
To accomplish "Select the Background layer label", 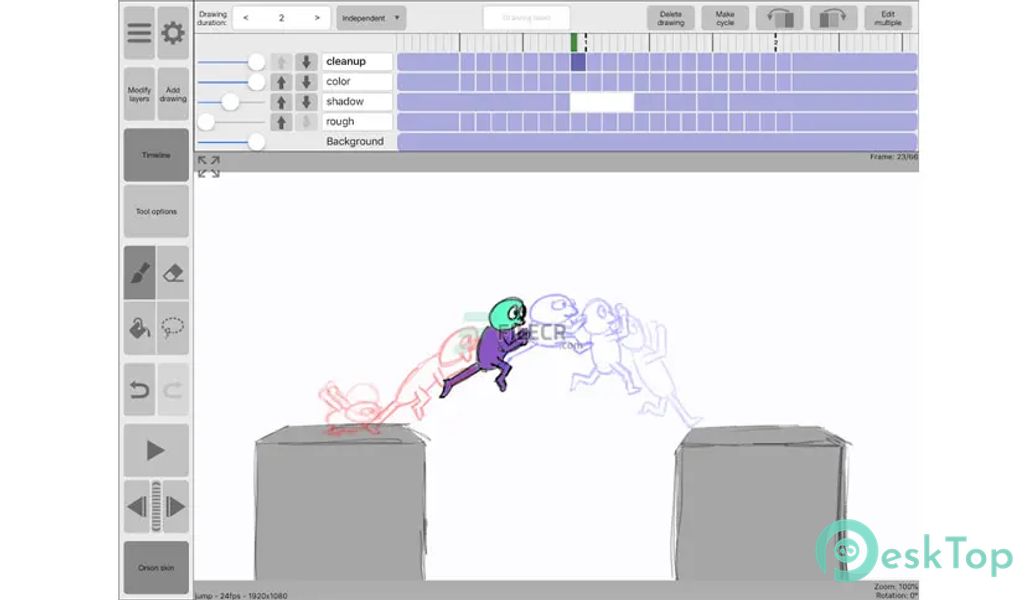I will 355,141.
